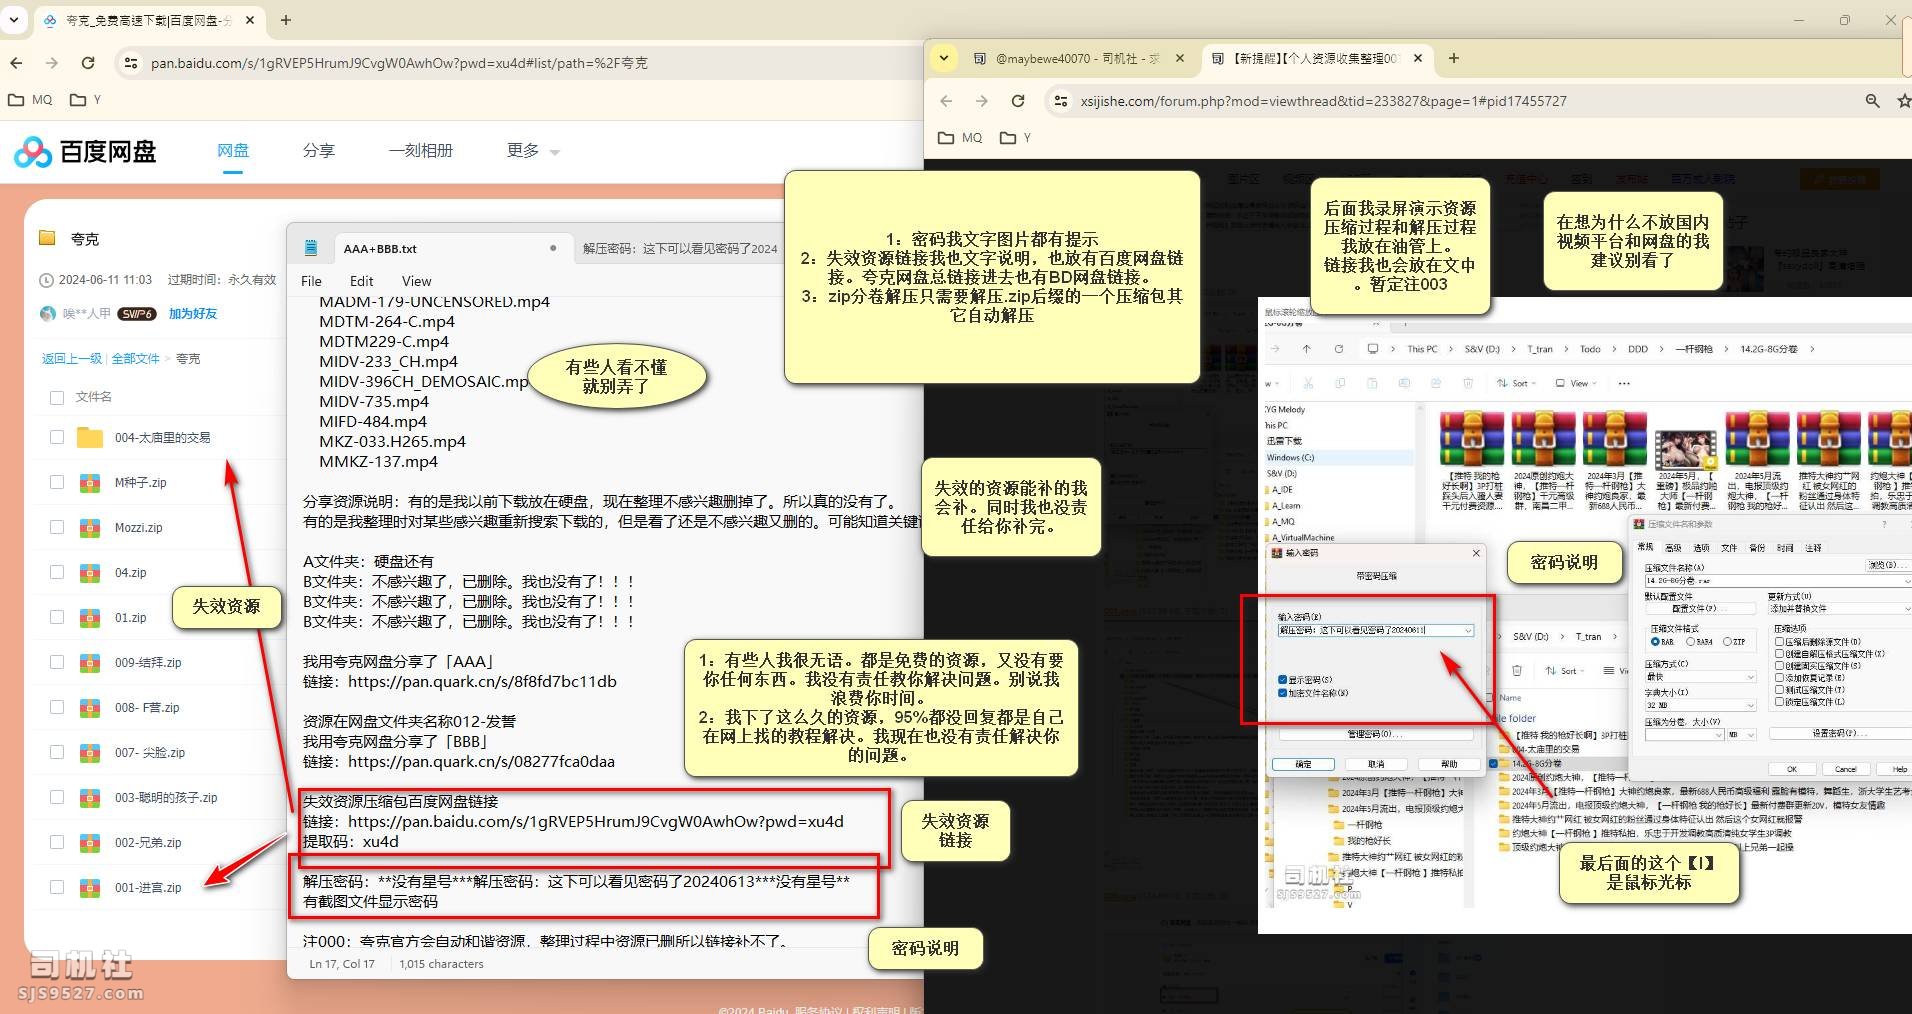Click the archive icon for Mozzi.zip

(90, 528)
